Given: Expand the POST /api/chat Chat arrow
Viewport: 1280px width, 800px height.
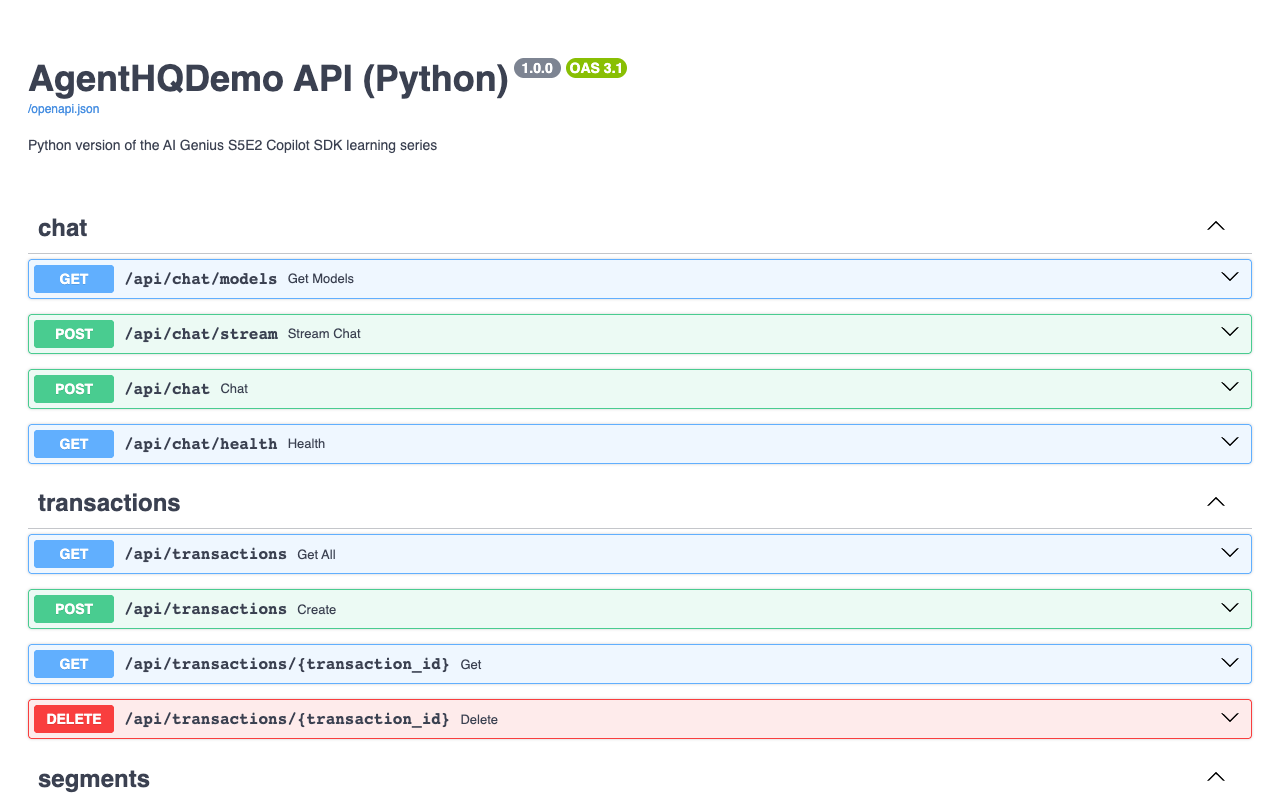Looking at the screenshot, I should tap(1230, 387).
